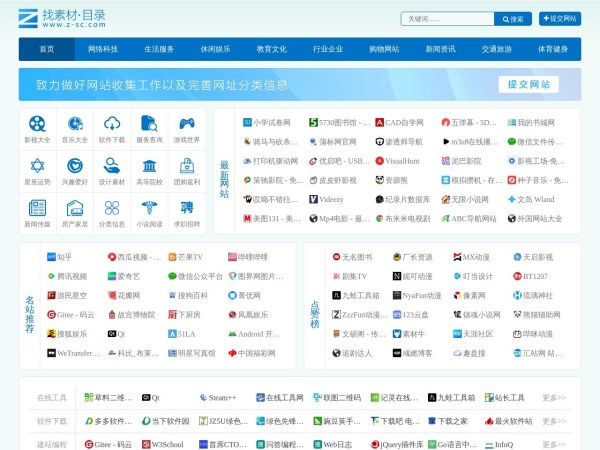Open the 教育文化 navigation tab
This screenshot has width=600, height=450.
click(272, 49)
